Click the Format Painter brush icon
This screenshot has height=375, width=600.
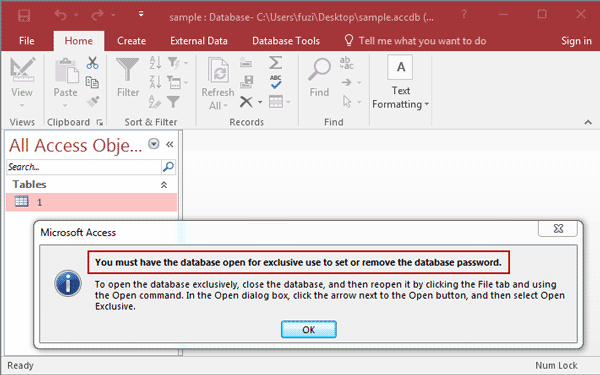point(93,101)
